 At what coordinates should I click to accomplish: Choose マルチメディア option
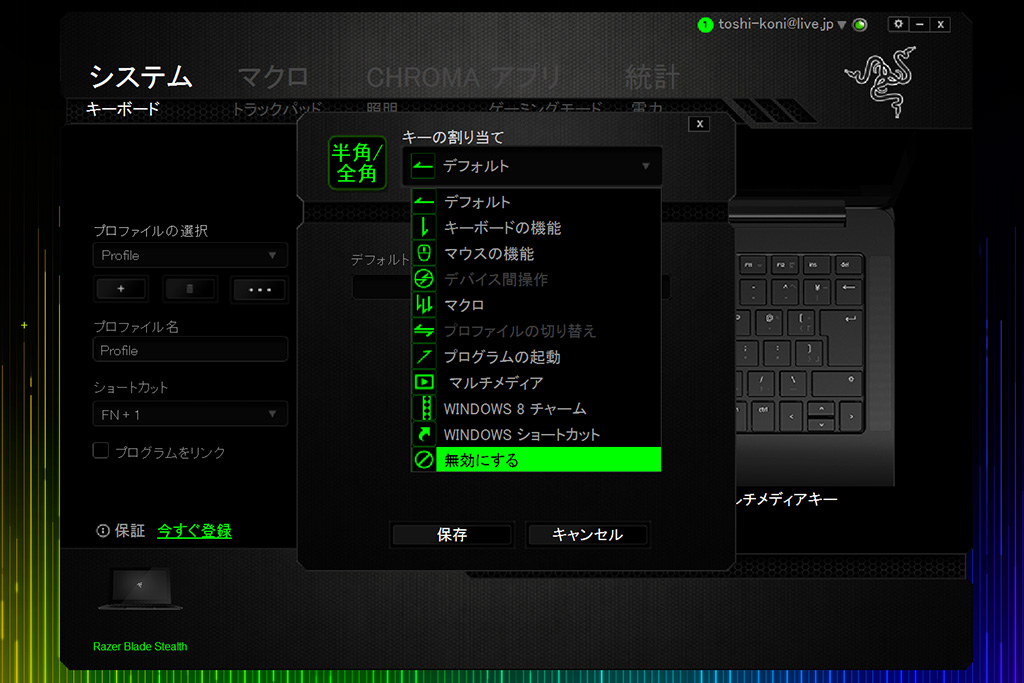pyautogui.click(x=536, y=383)
